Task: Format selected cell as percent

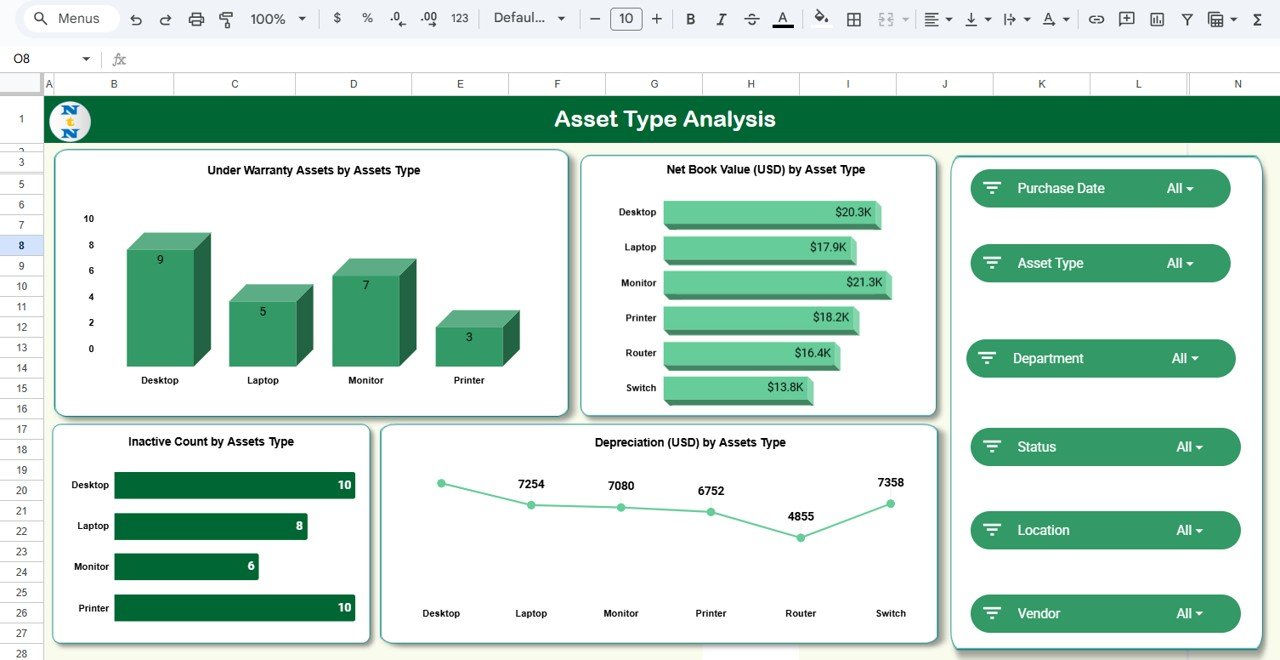Action: coord(366,18)
